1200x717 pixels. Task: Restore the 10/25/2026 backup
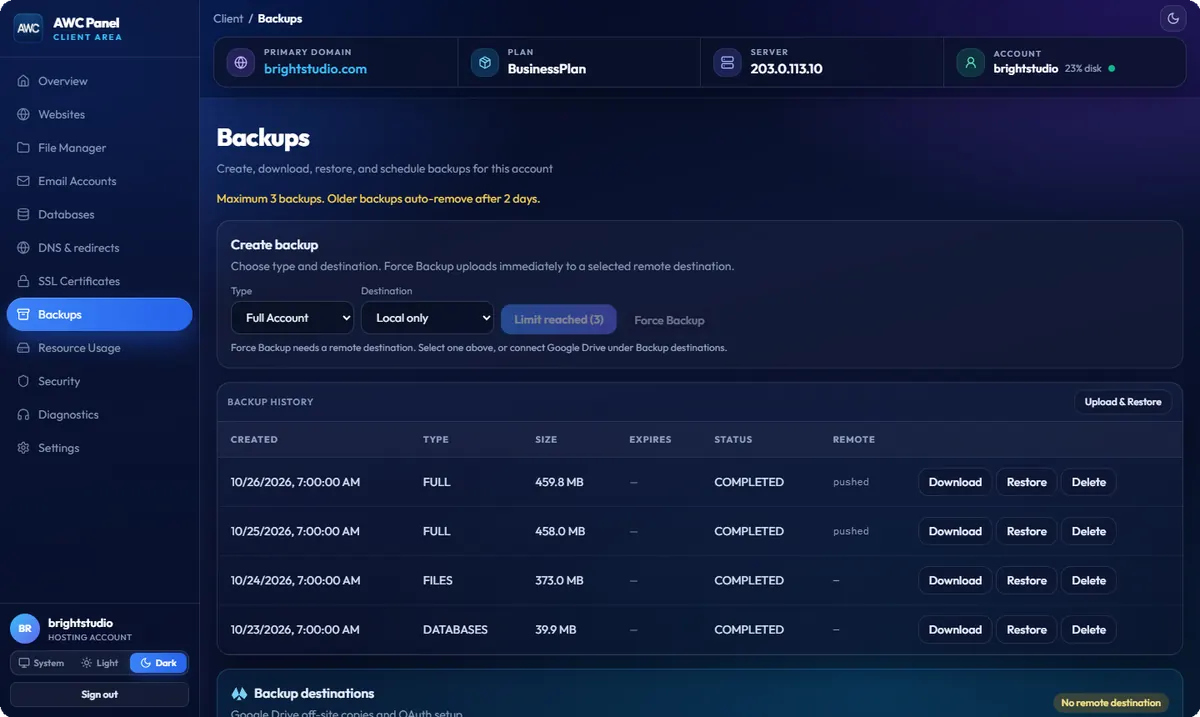[1026, 531]
